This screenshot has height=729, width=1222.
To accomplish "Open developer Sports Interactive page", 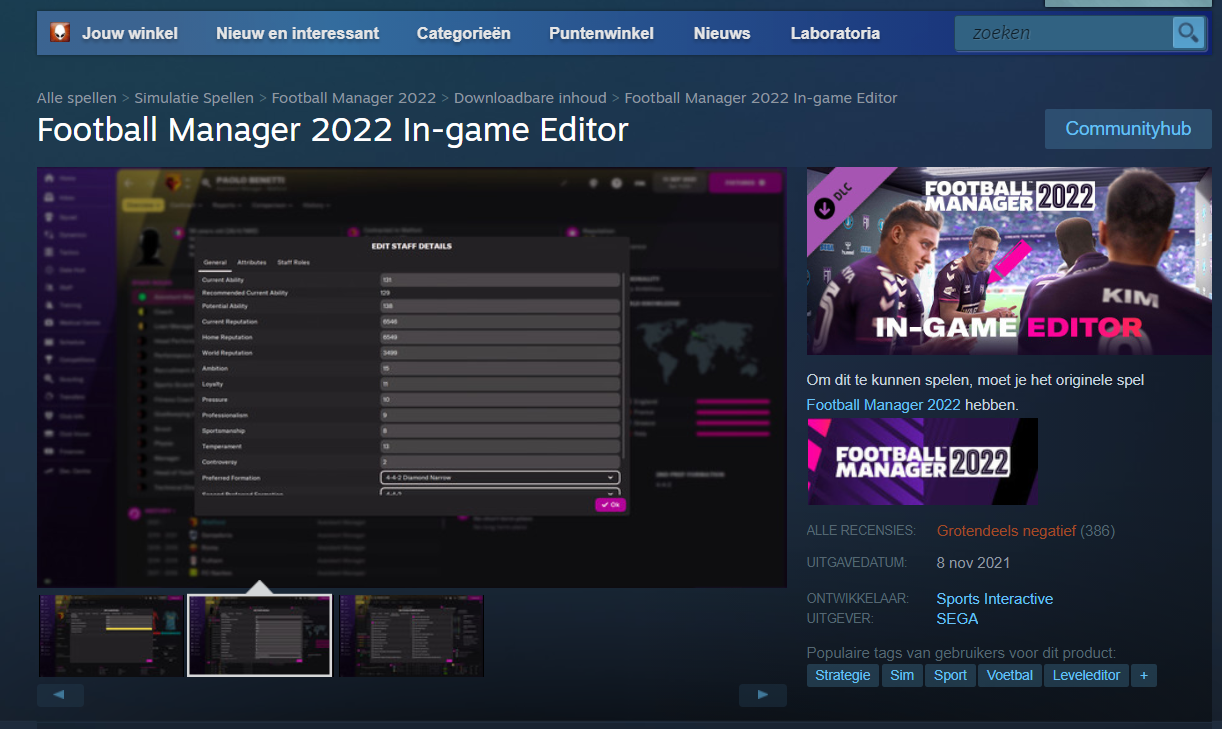I will pyautogui.click(x=994, y=599).
